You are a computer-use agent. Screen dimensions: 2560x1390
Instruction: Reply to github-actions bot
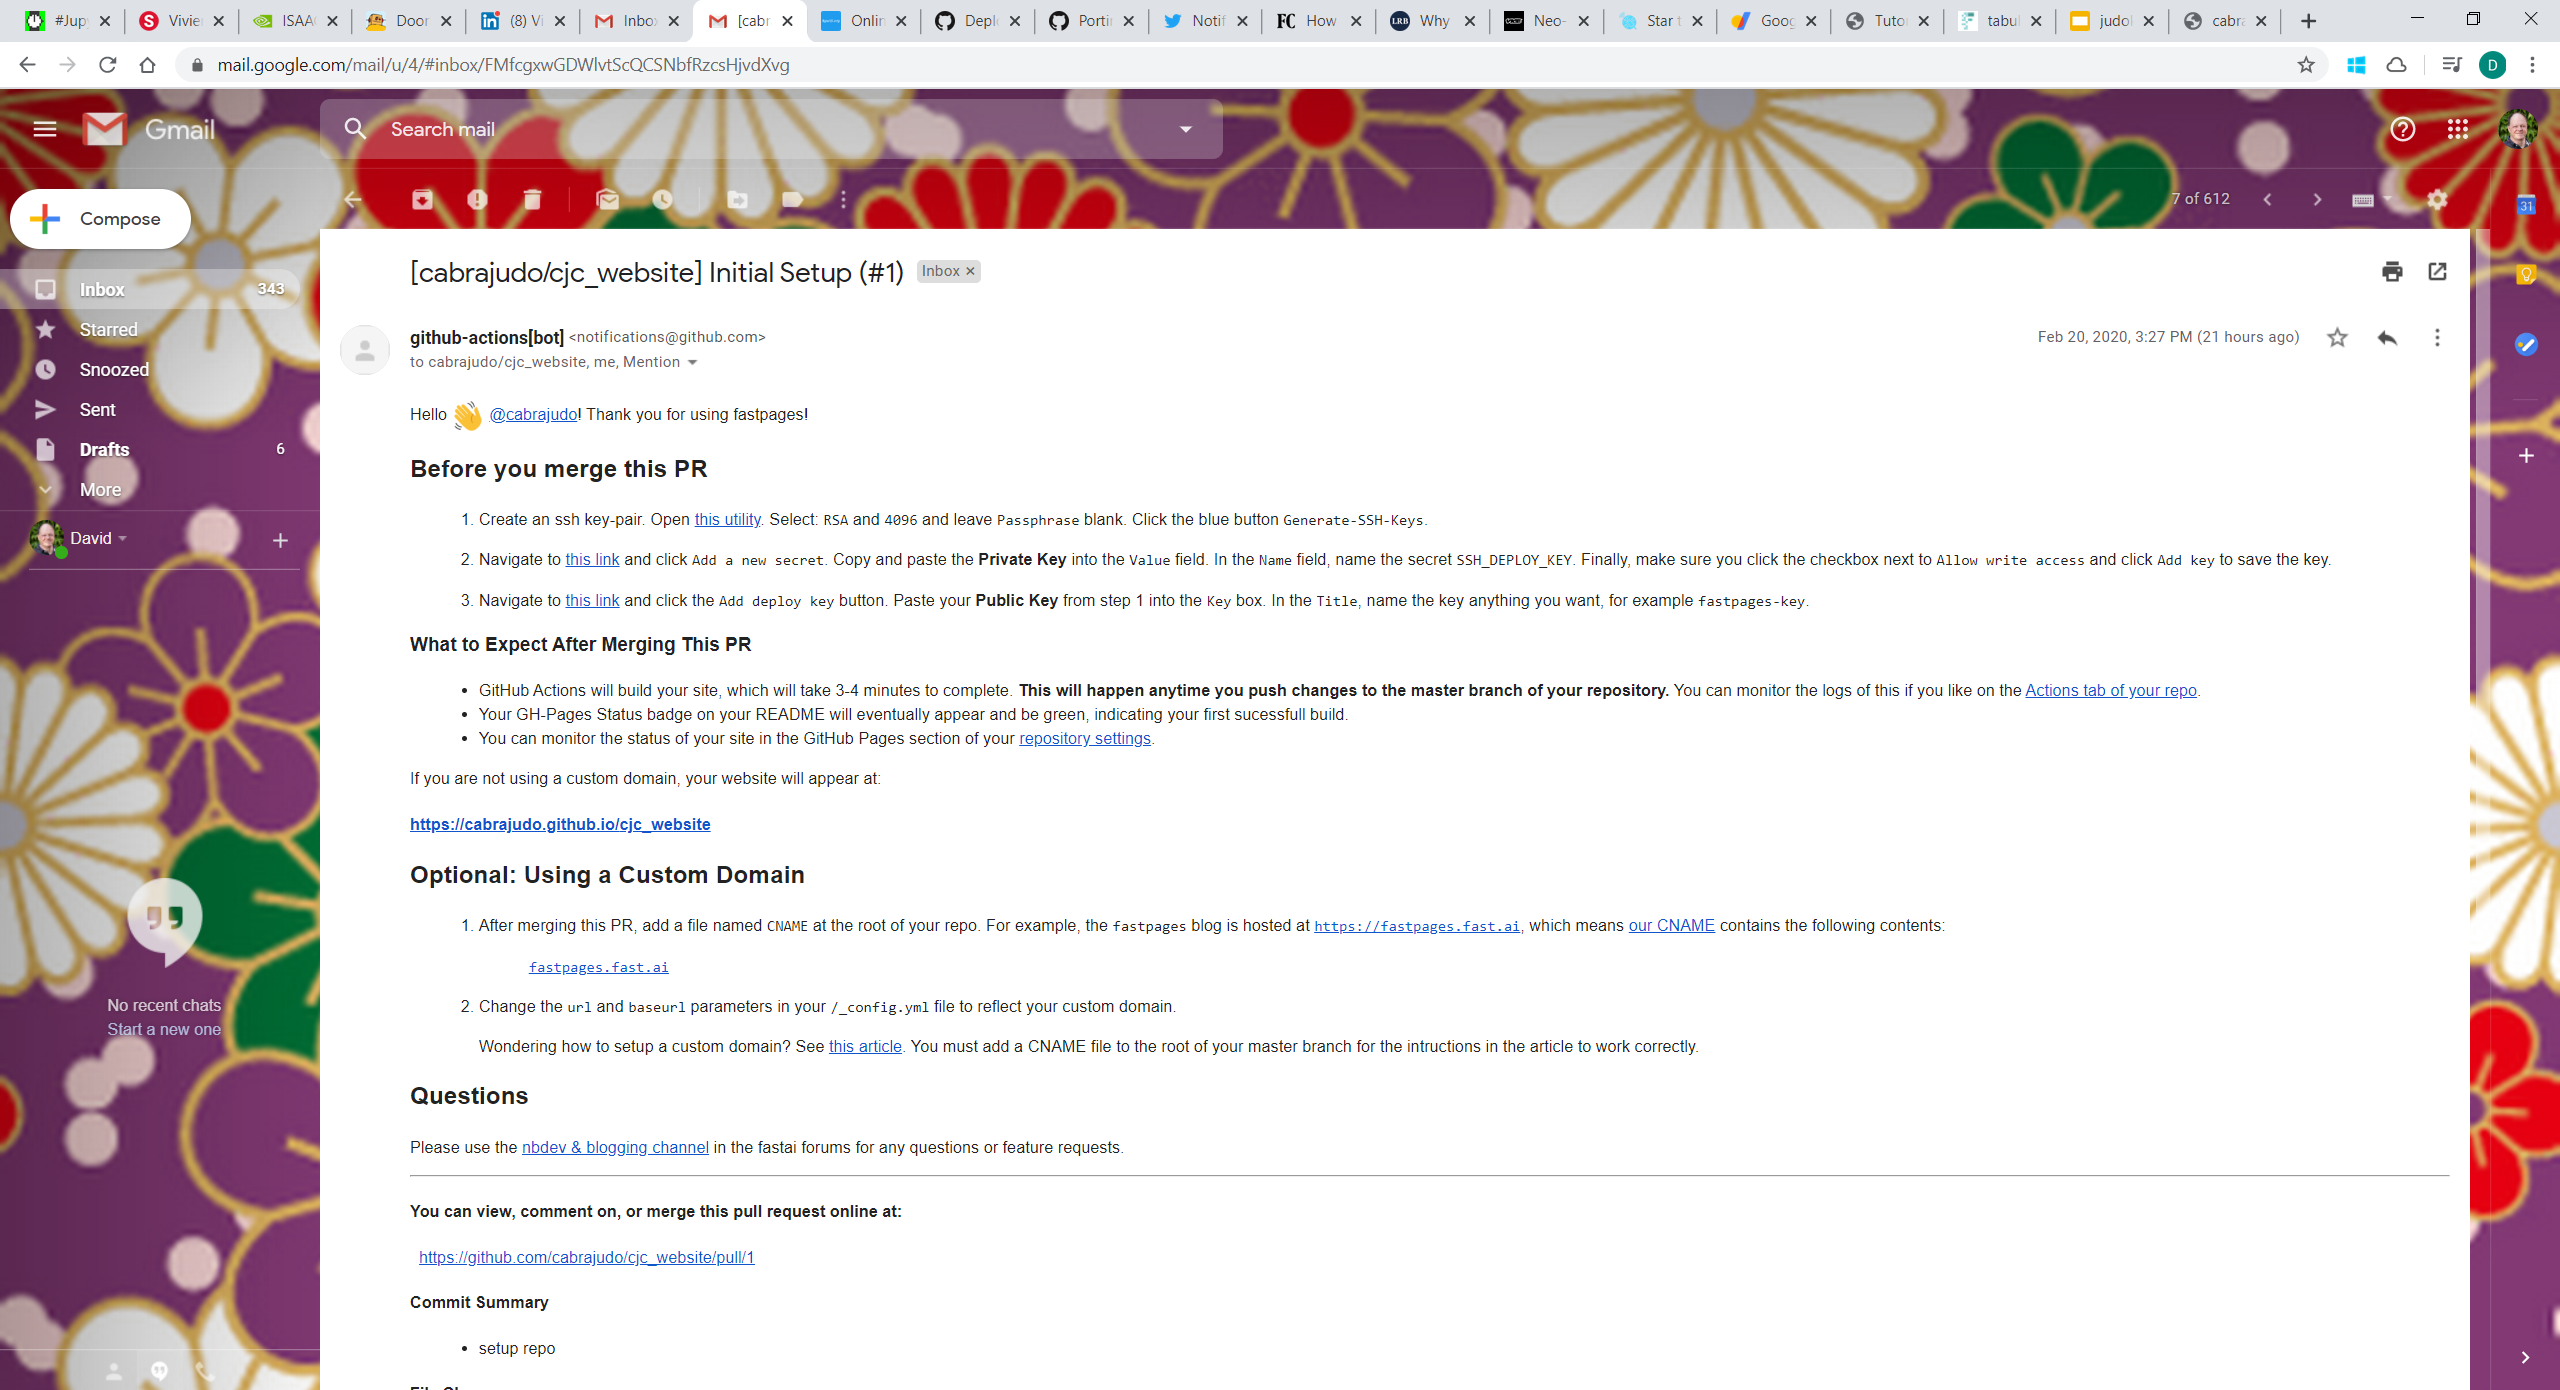point(2388,337)
